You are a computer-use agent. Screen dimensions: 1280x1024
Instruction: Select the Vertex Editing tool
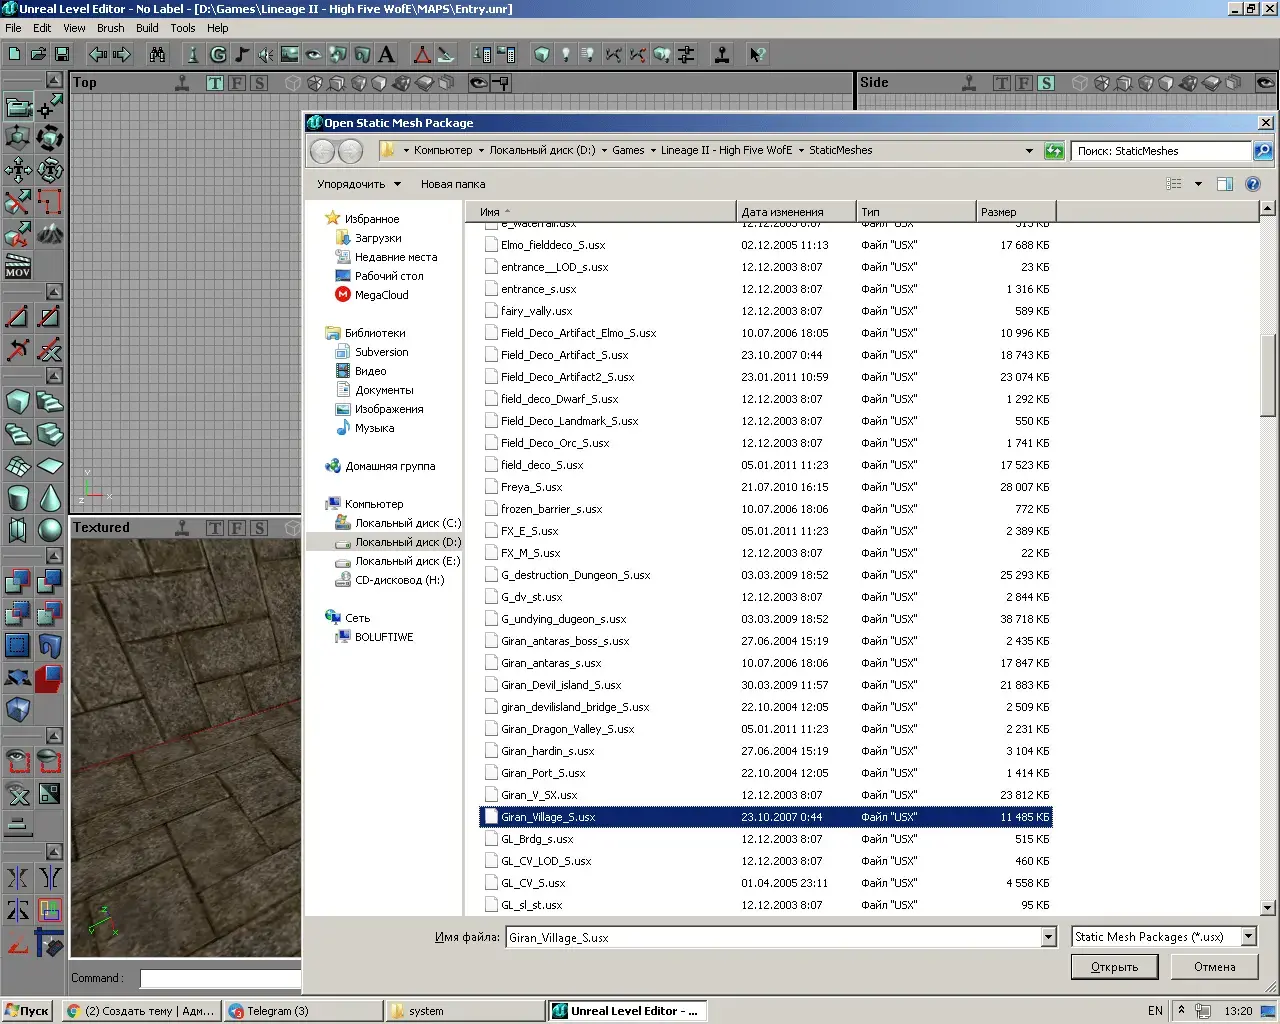click(x=50, y=106)
